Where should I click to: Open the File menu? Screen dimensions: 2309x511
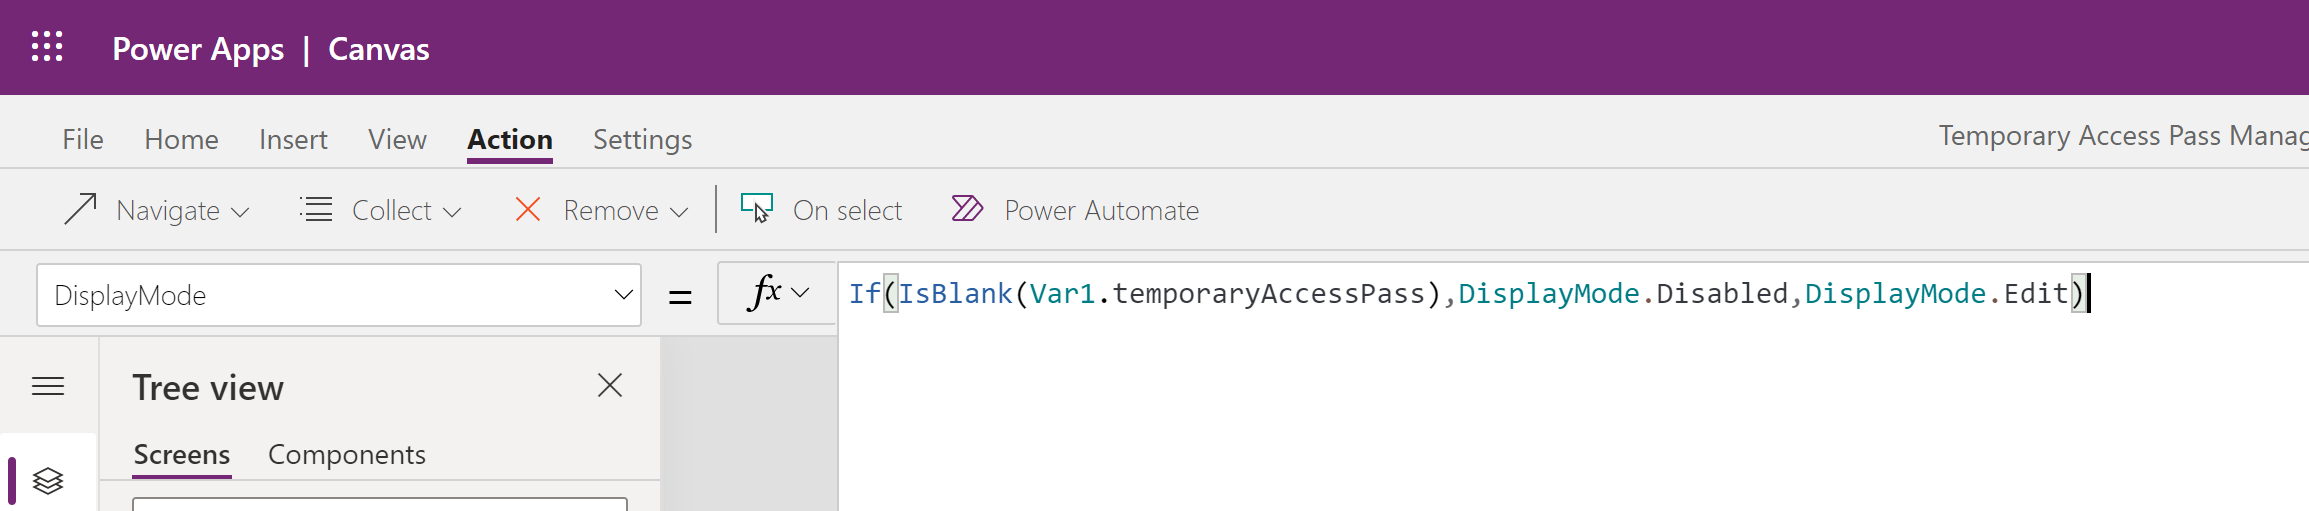click(83, 139)
